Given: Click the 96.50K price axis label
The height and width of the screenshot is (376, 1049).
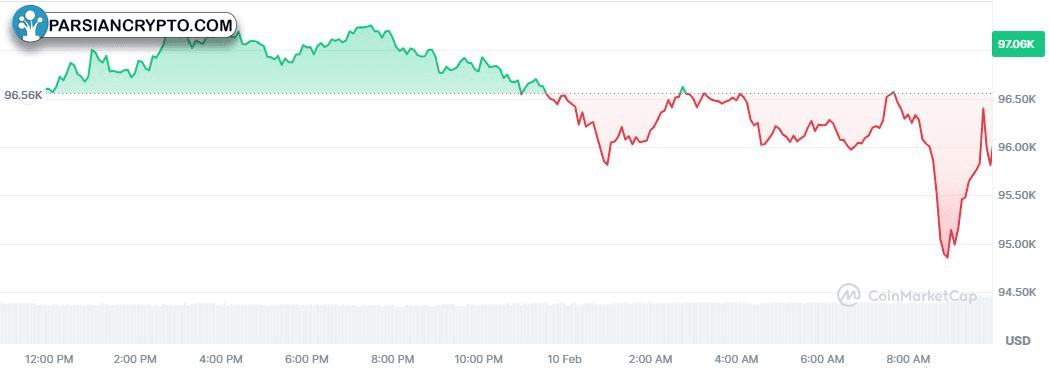Looking at the screenshot, I should [1016, 99].
